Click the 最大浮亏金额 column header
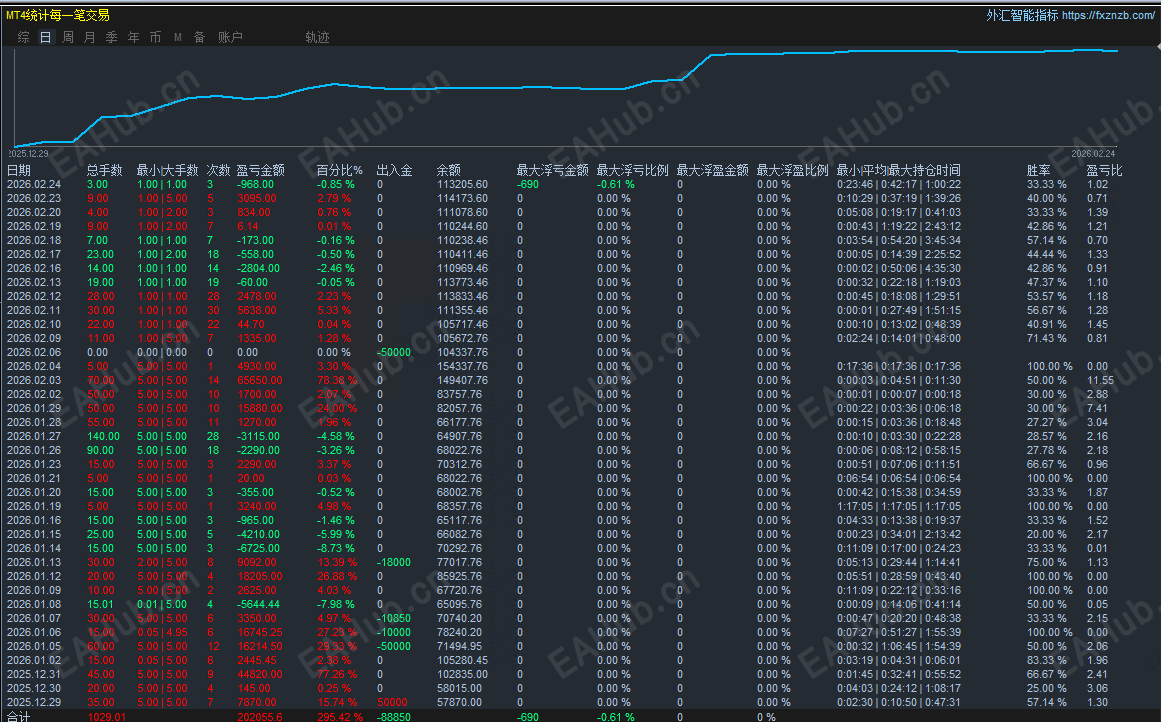This screenshot has width=1161, height=722. pyautogui.click(x=552, y=170)
